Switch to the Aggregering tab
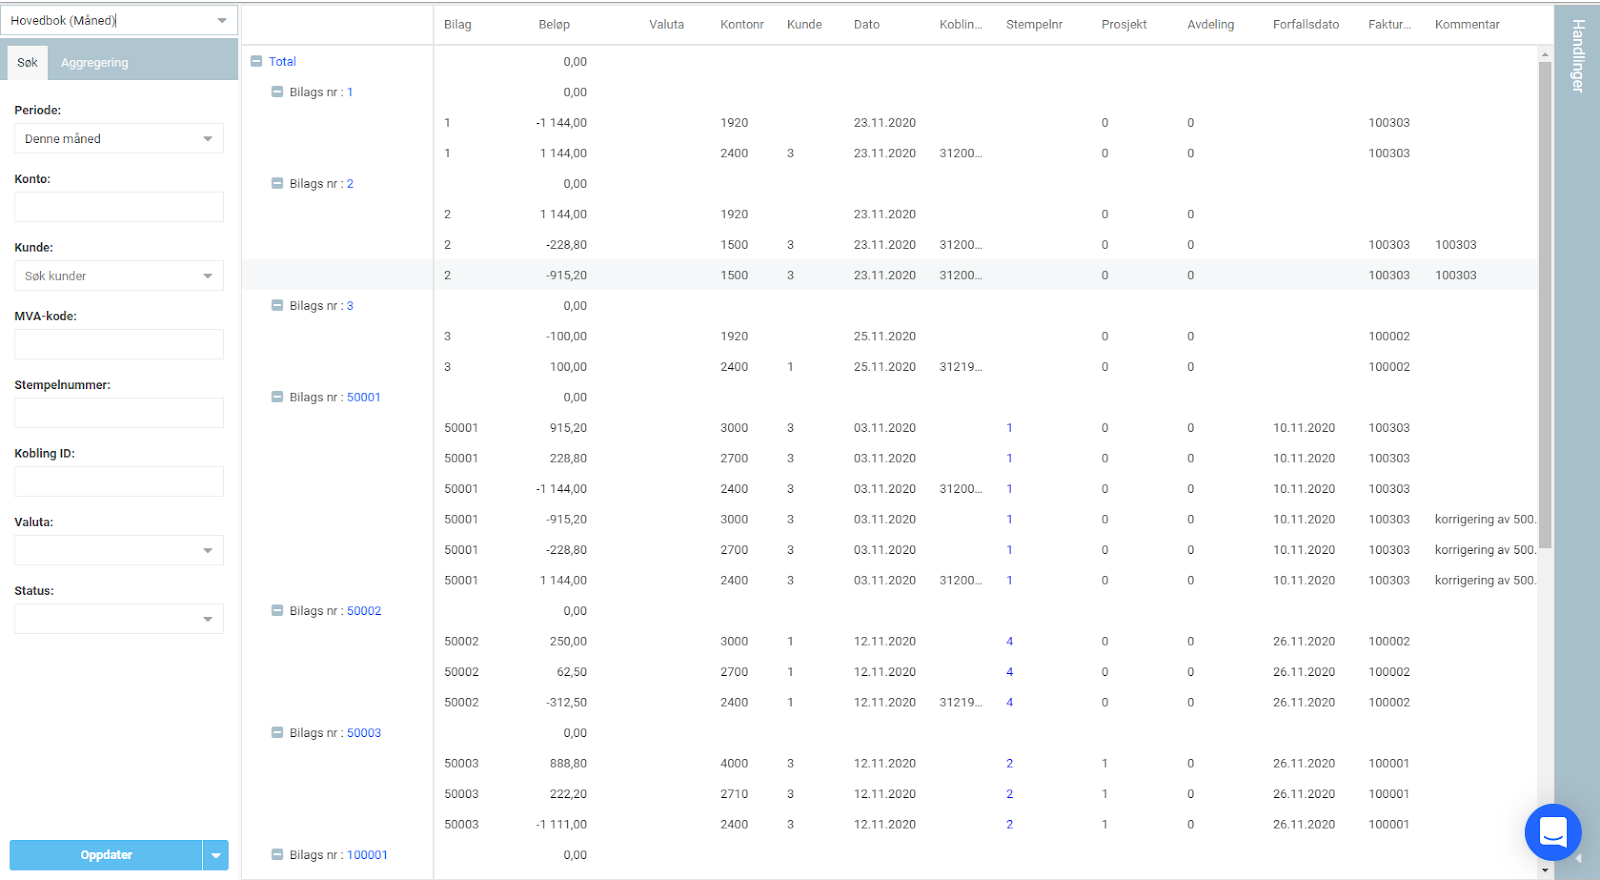This screenshot has height=880, width=1600. click(x=94, y=63)
